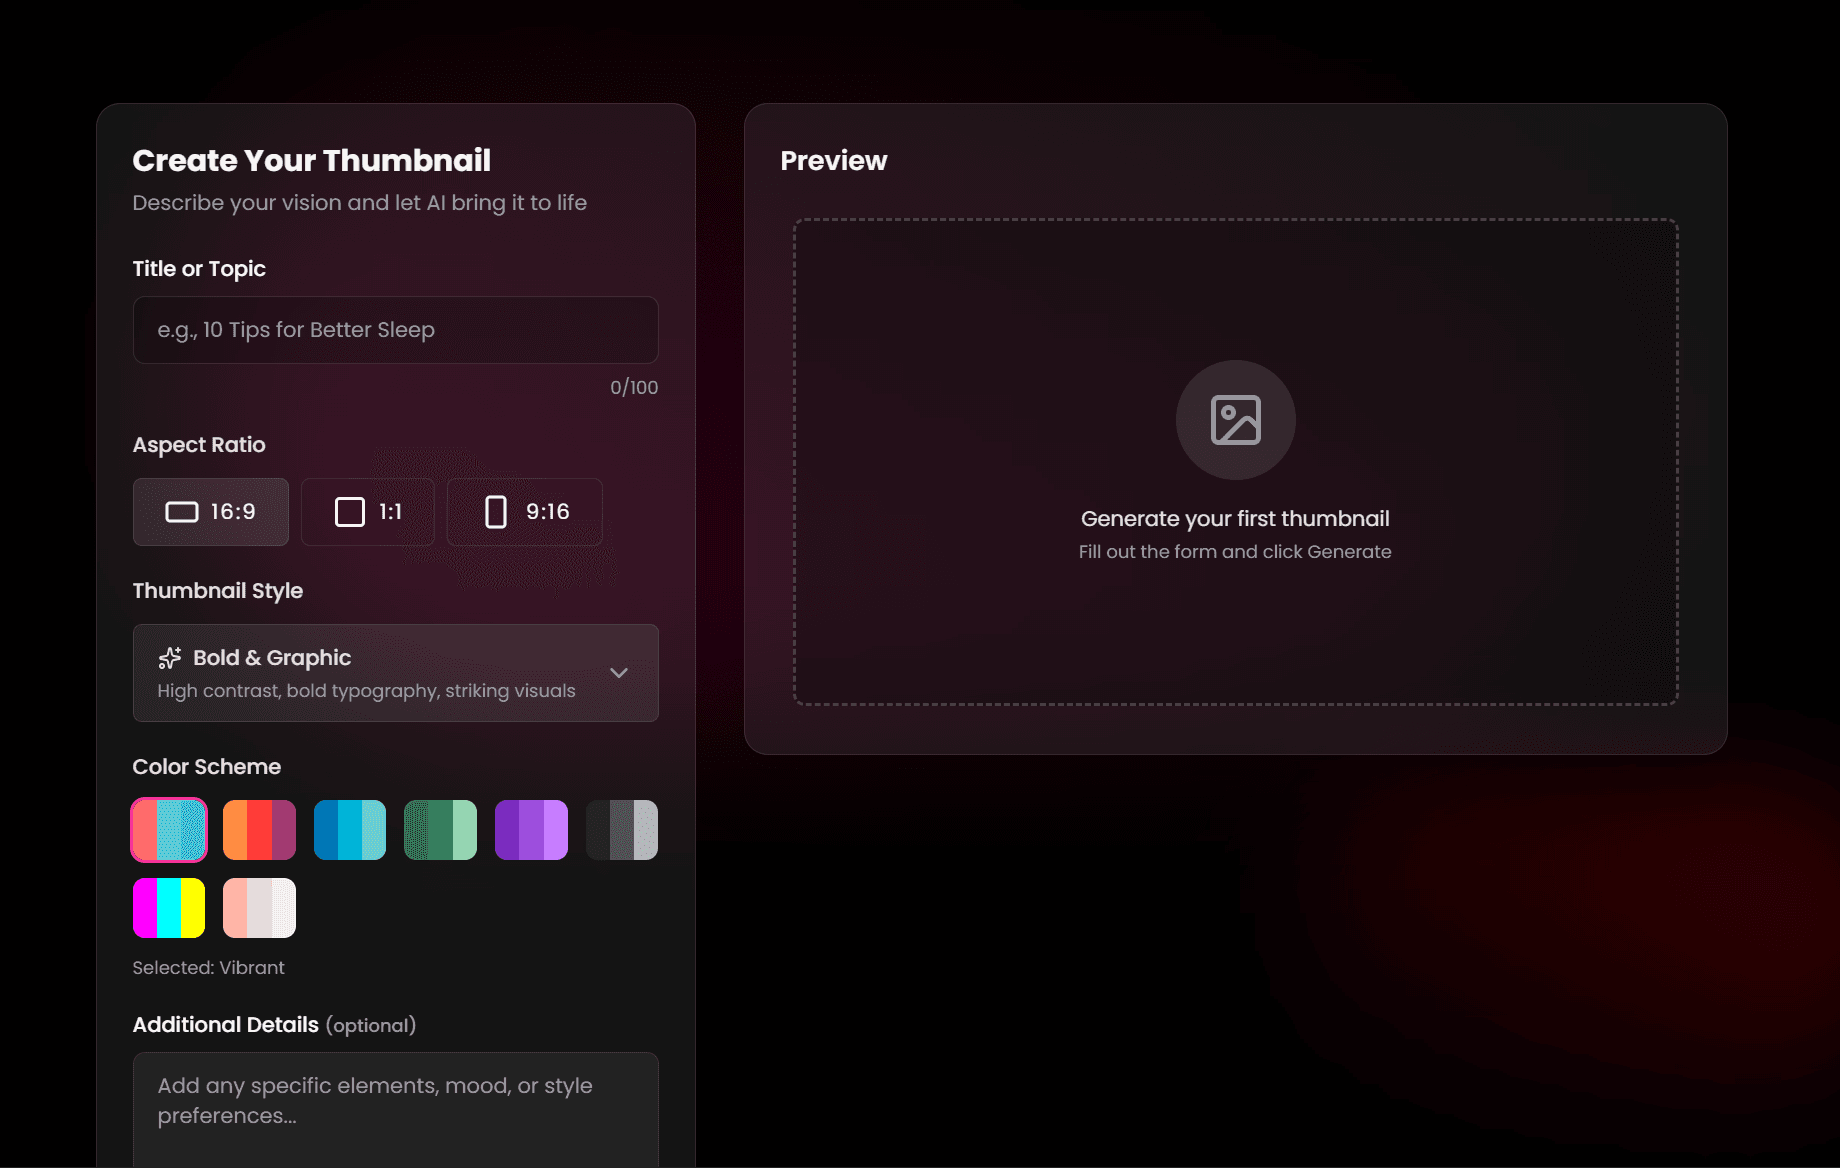The width and height of the screenshot is (1840, 1168).
Task: Choose the 1:1 aspect ratio option
Action: point(368,512)
